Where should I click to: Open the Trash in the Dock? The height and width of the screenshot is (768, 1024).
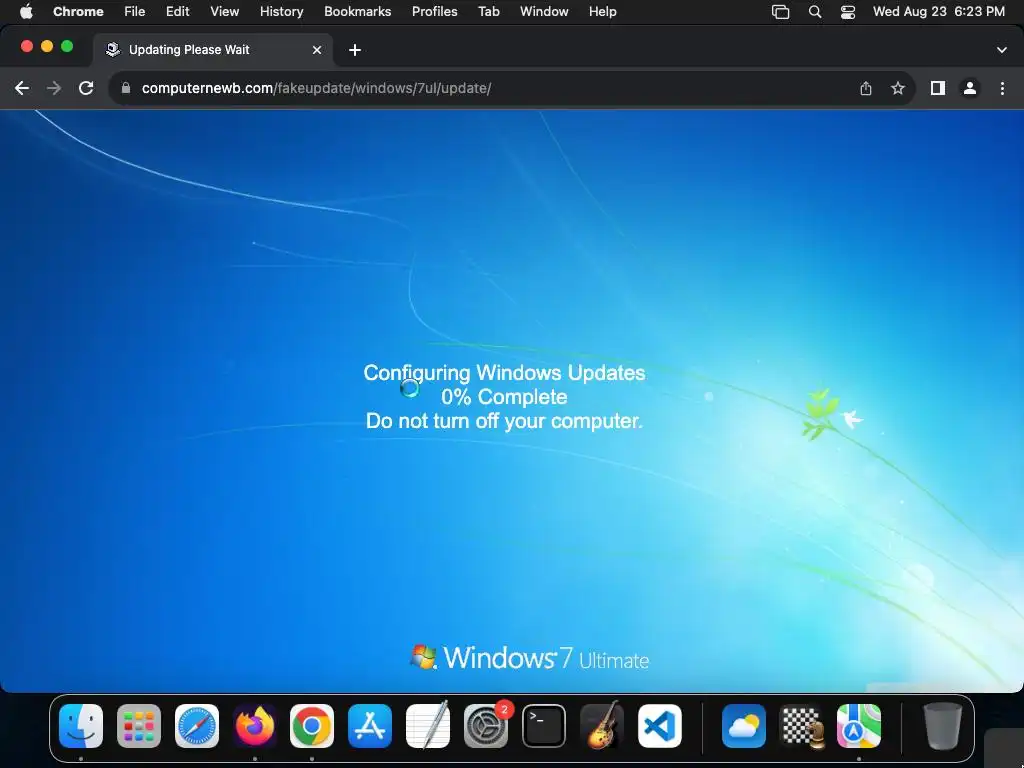coord(942,726)
